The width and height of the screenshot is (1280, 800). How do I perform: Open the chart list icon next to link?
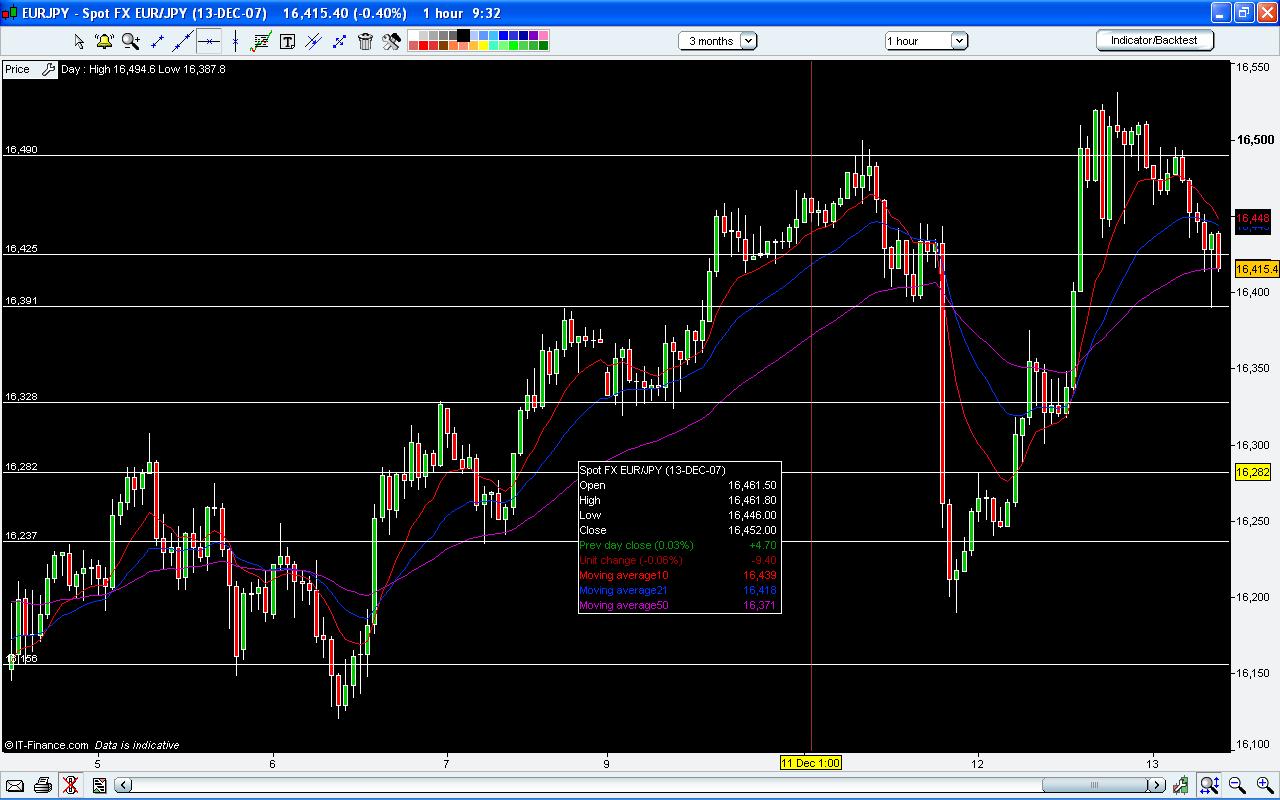tap(99, 785)
